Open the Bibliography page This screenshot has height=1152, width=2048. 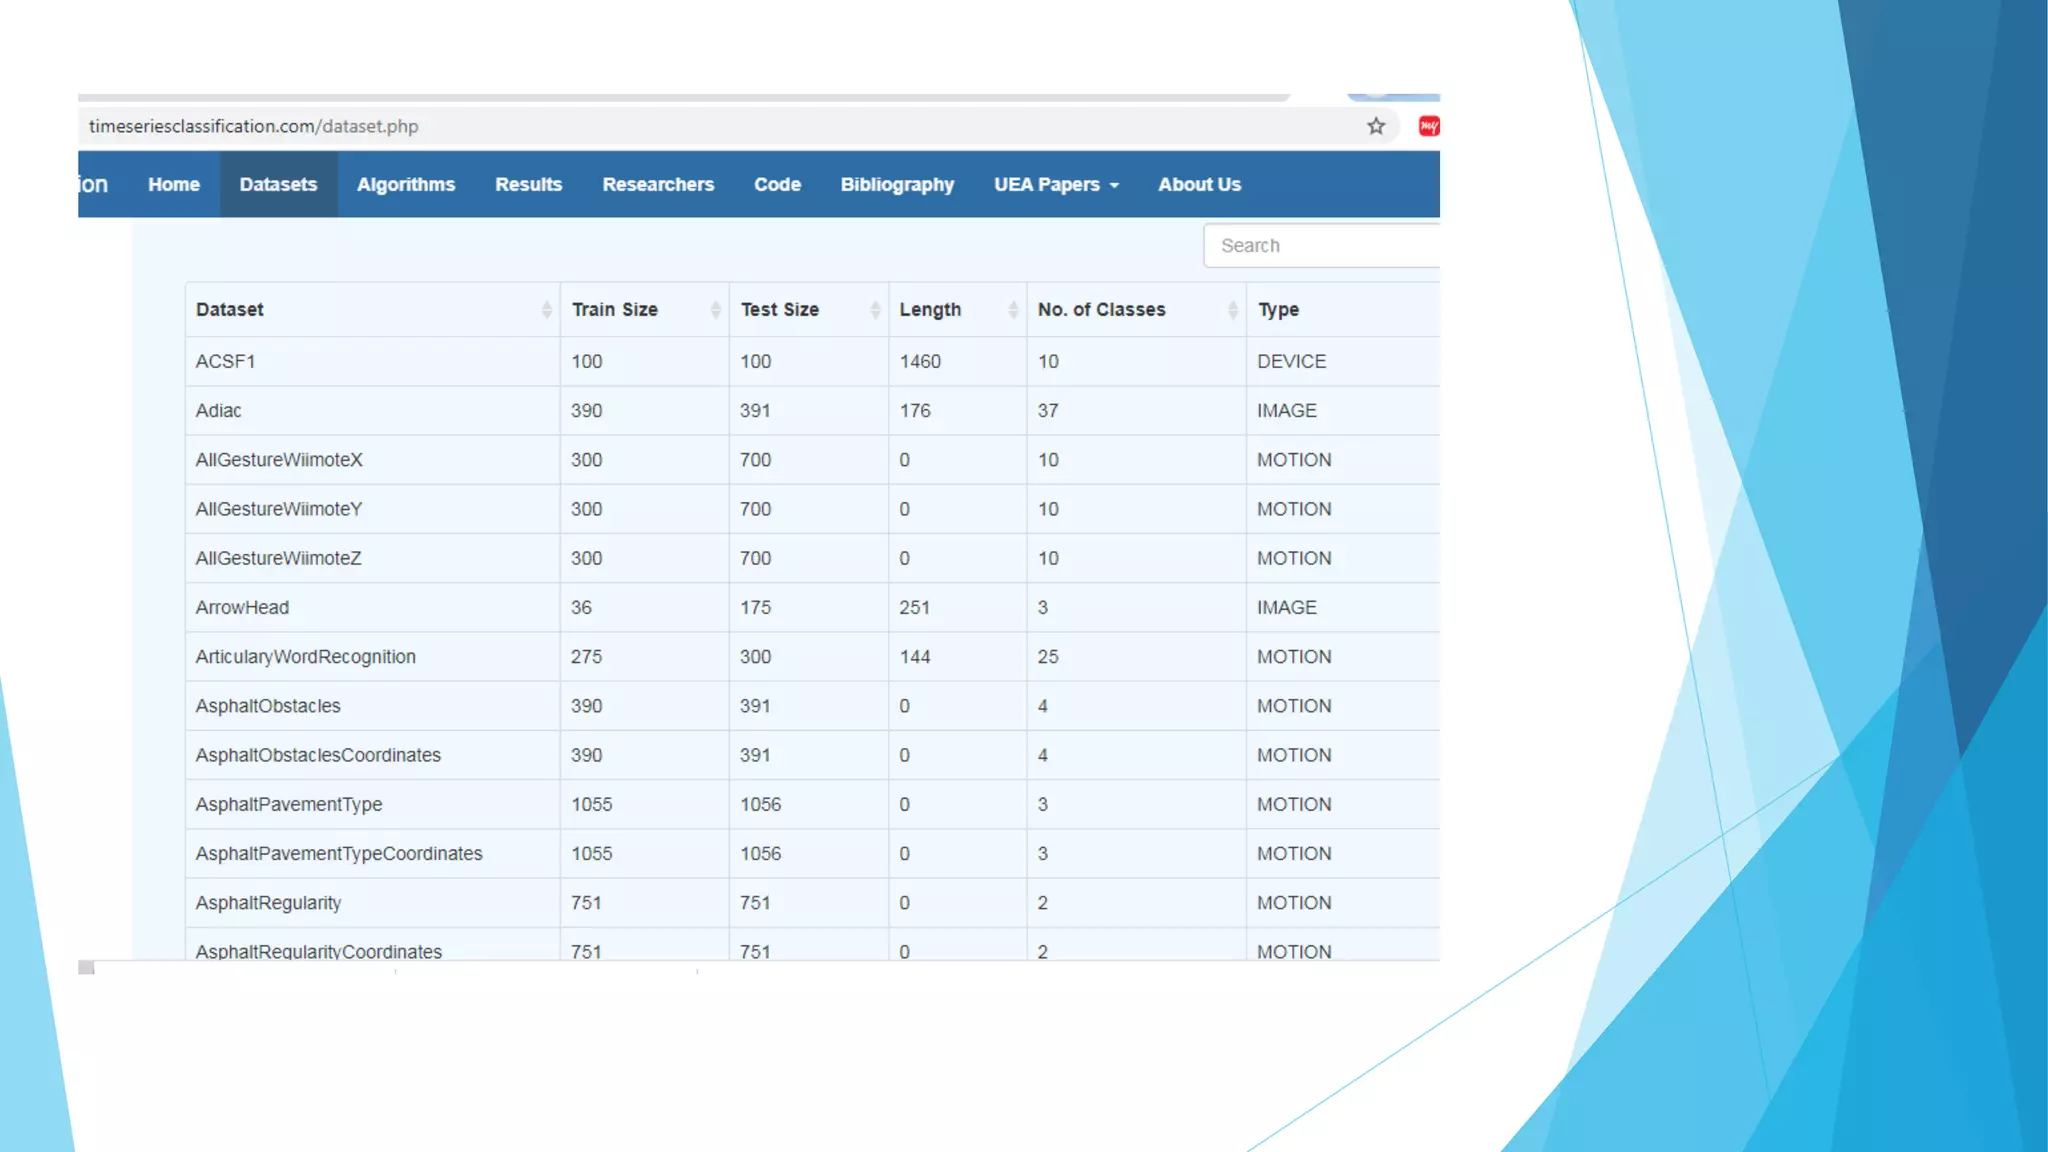[897, 185]
